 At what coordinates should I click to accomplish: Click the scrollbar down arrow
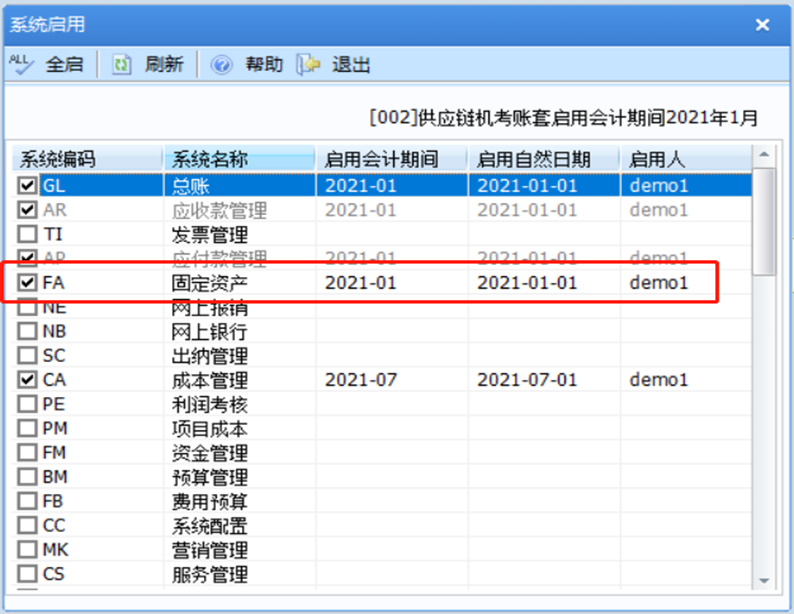[764, 581]
